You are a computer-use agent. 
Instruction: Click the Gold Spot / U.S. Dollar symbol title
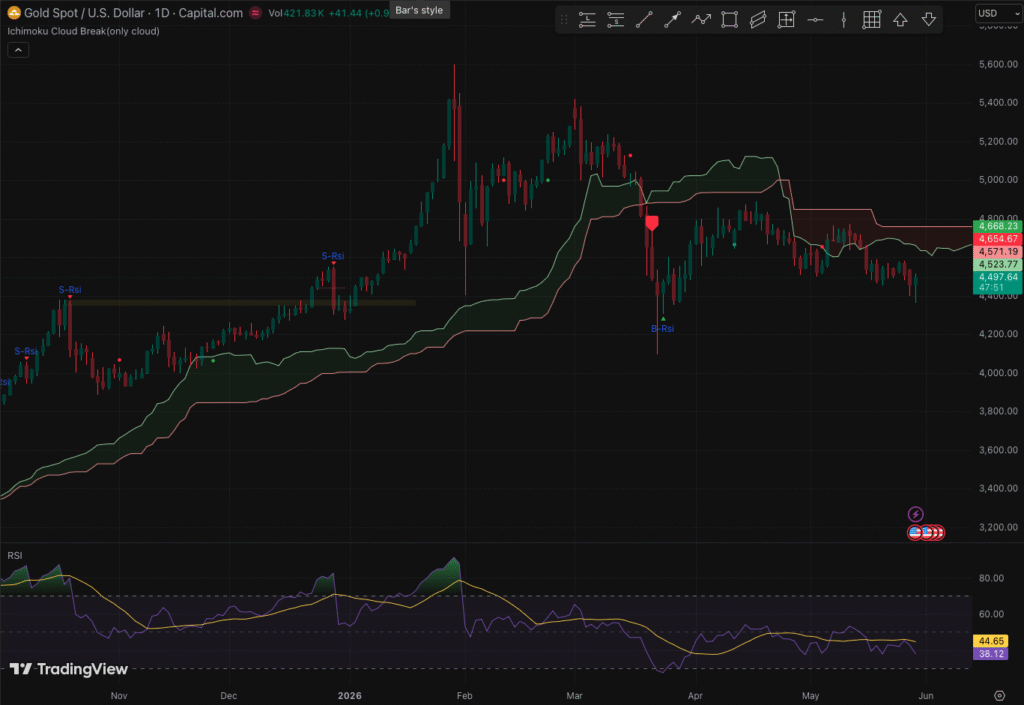(x=84, y=12)
